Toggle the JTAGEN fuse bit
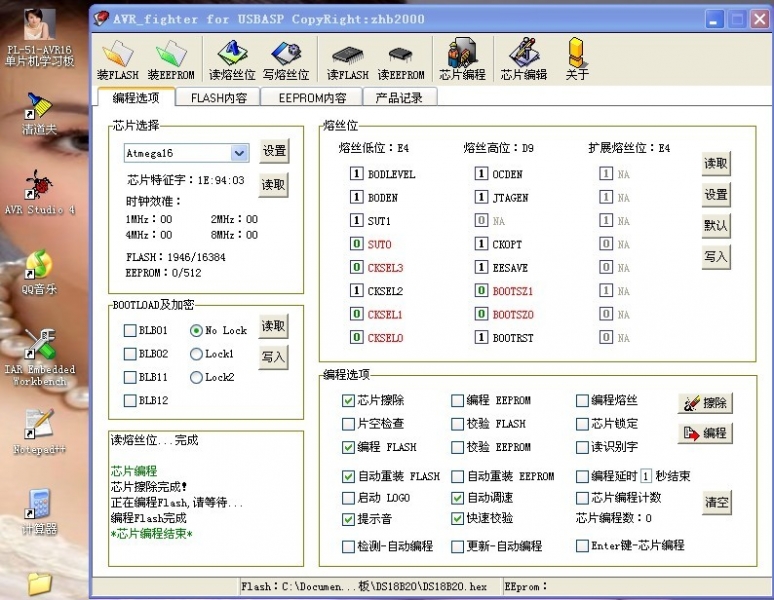Screen dimensions: 774x600 [x=481, y=197]
